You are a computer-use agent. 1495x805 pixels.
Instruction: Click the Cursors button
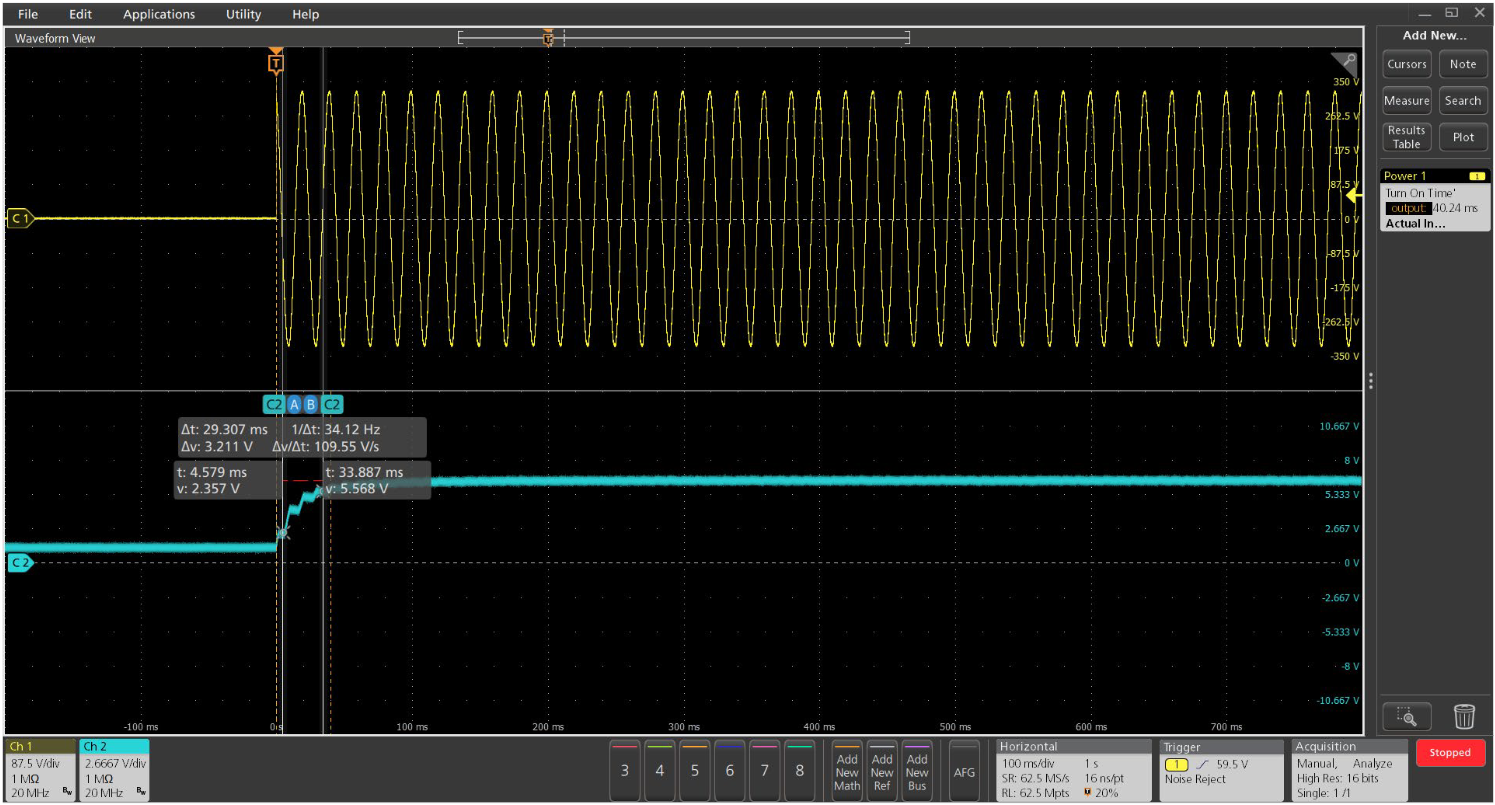click(x=1406, y=63)
